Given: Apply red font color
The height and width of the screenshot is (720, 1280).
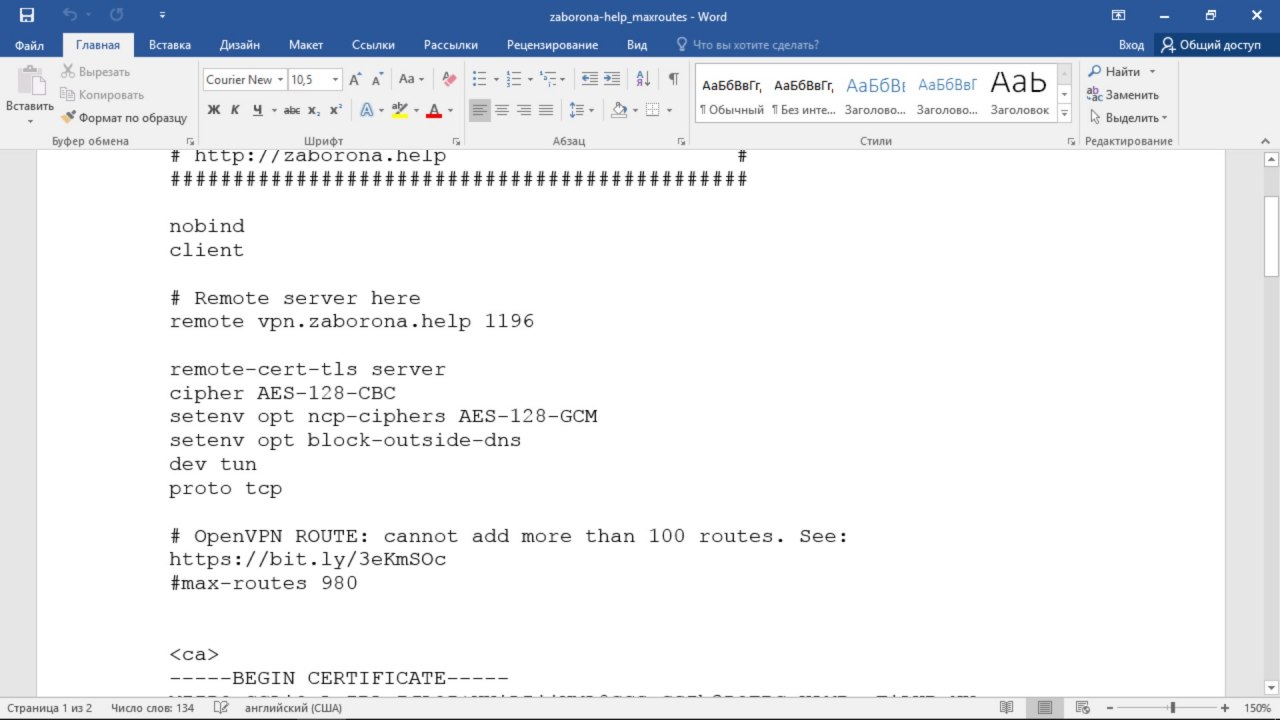Looking at the screenshot, I should 434,110.
